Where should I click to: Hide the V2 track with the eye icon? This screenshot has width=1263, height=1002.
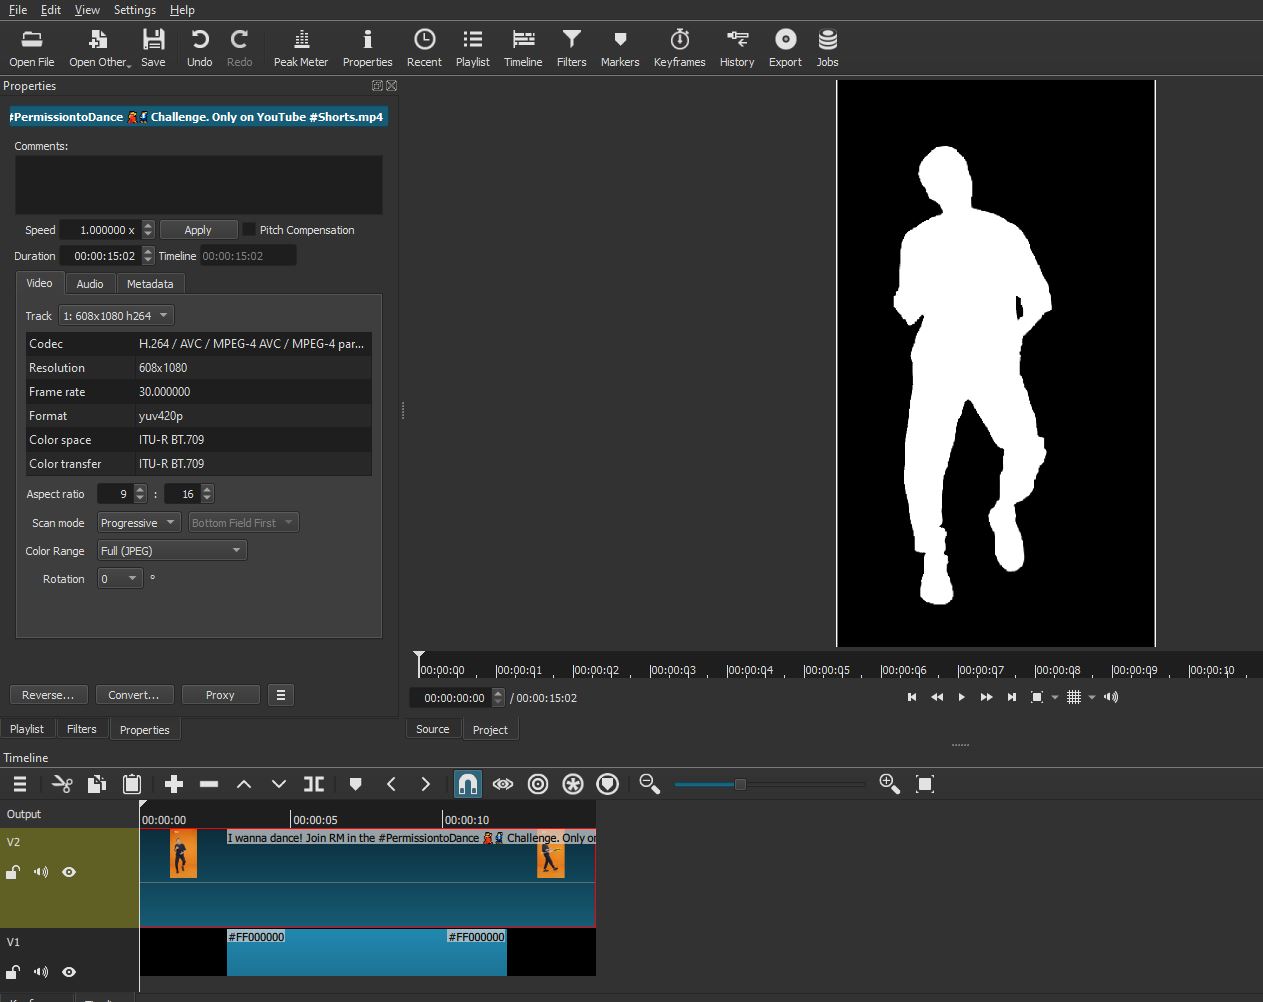point(69,872)
